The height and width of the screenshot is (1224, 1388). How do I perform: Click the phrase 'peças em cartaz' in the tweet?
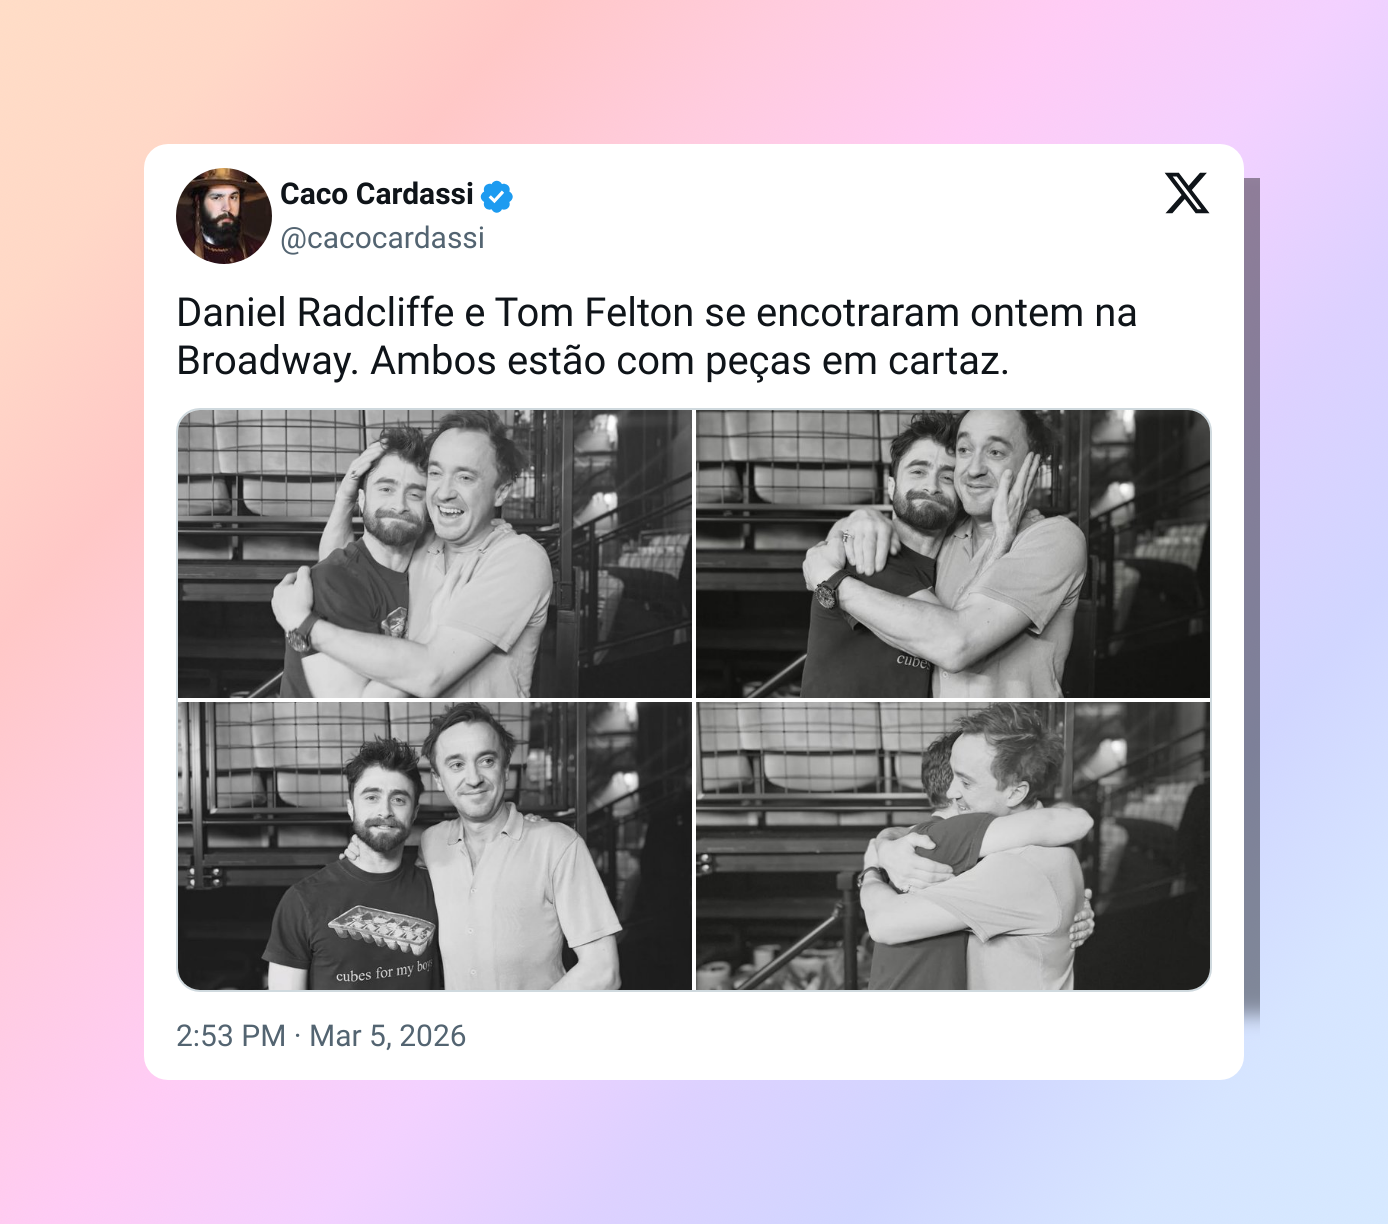857,361
